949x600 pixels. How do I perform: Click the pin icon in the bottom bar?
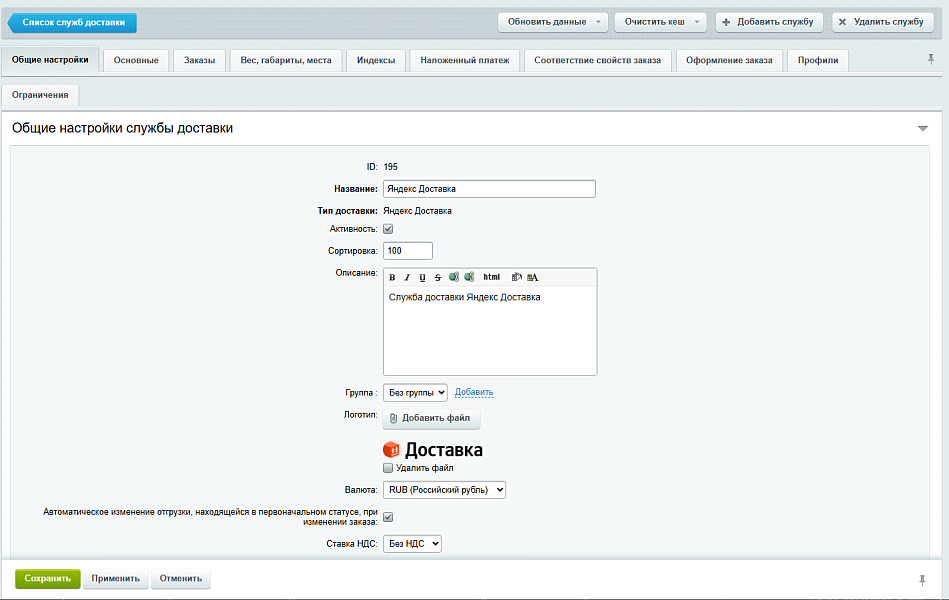click(922, 579)
